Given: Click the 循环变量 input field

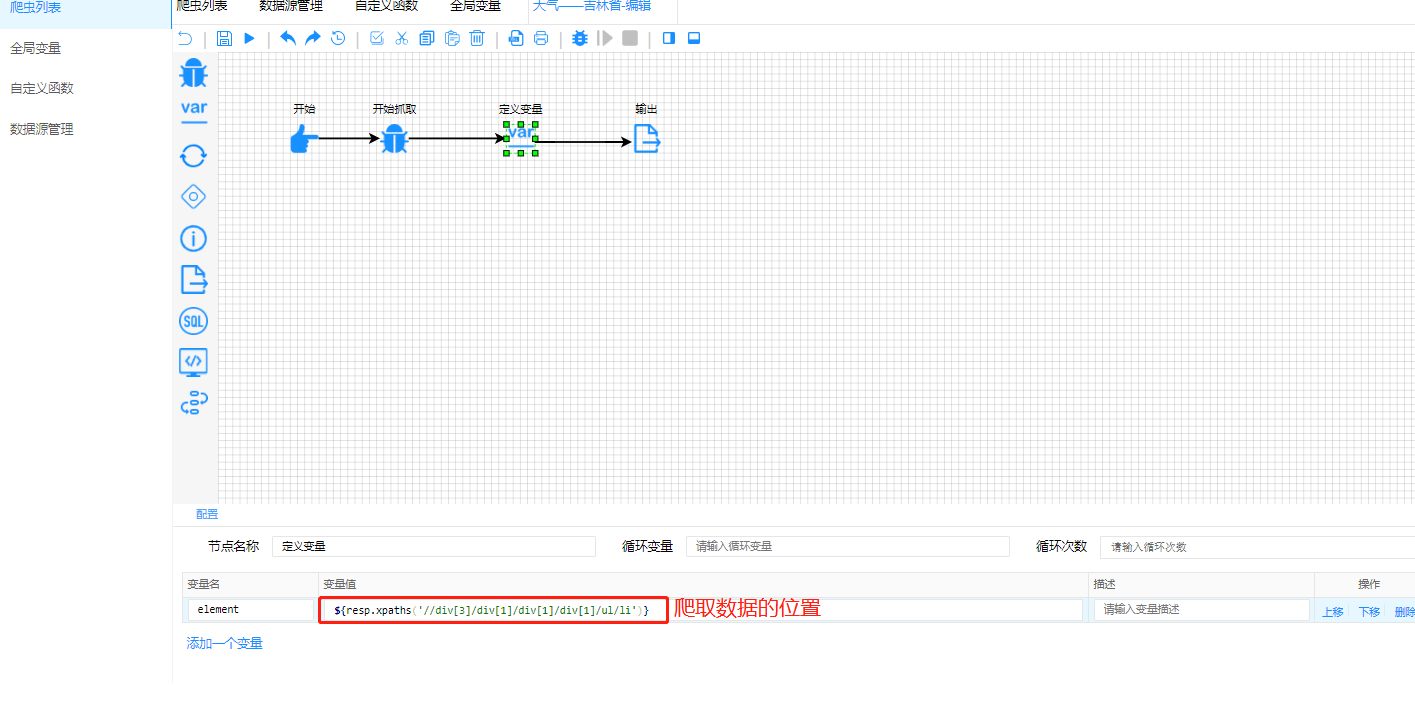Looking at the screenshot, I should click(x=848, y=546).
